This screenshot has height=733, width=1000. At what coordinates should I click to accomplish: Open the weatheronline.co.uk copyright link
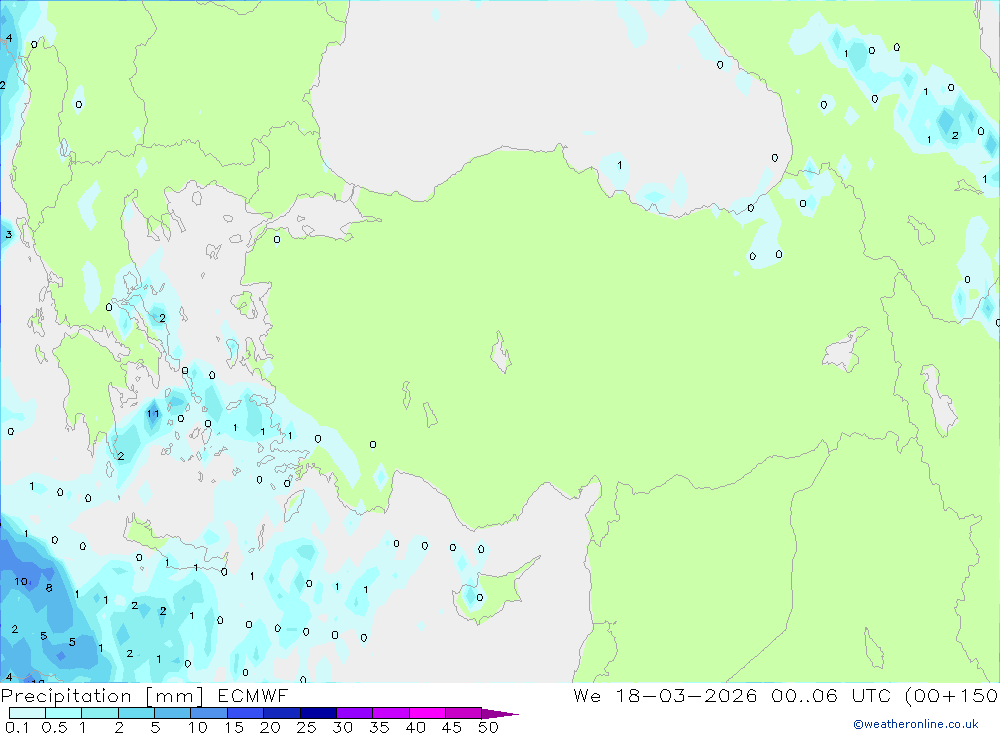pos(916,724)
